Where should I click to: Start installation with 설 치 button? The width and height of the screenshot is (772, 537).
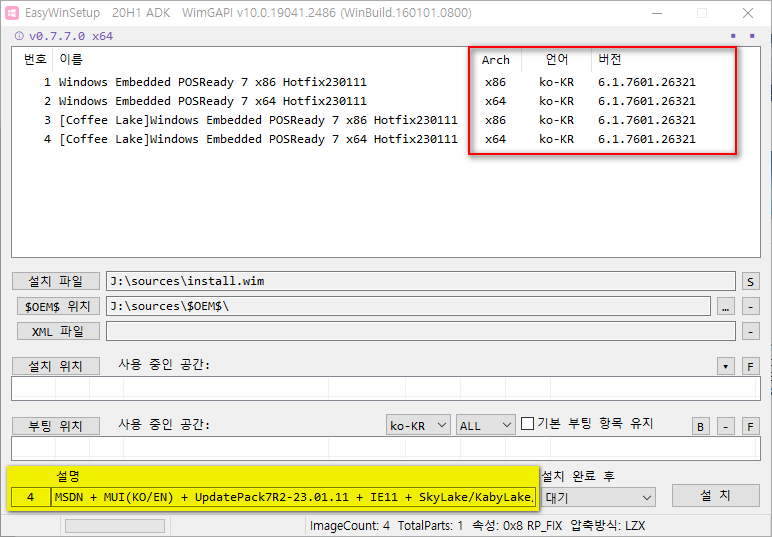[x=715, y=495]
